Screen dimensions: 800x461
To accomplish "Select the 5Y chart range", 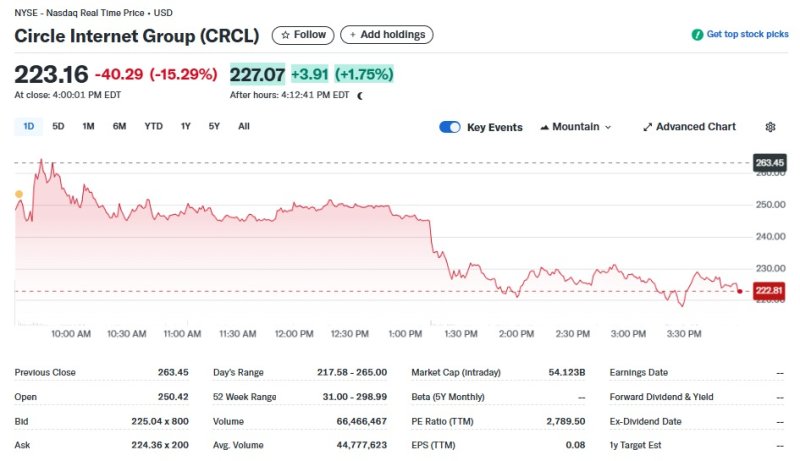I will 214,126.
